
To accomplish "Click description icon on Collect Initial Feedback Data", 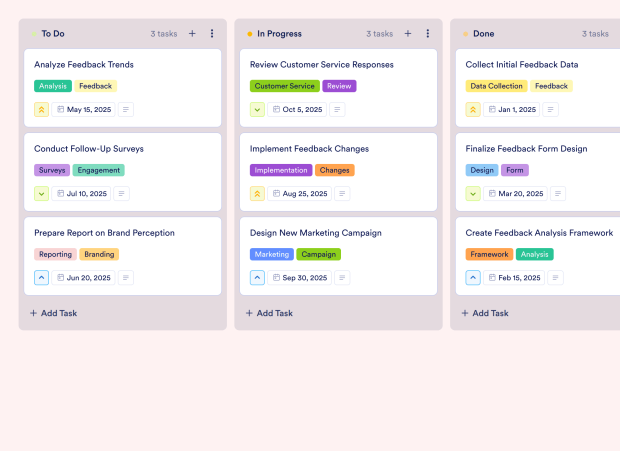I will [550, 109].
